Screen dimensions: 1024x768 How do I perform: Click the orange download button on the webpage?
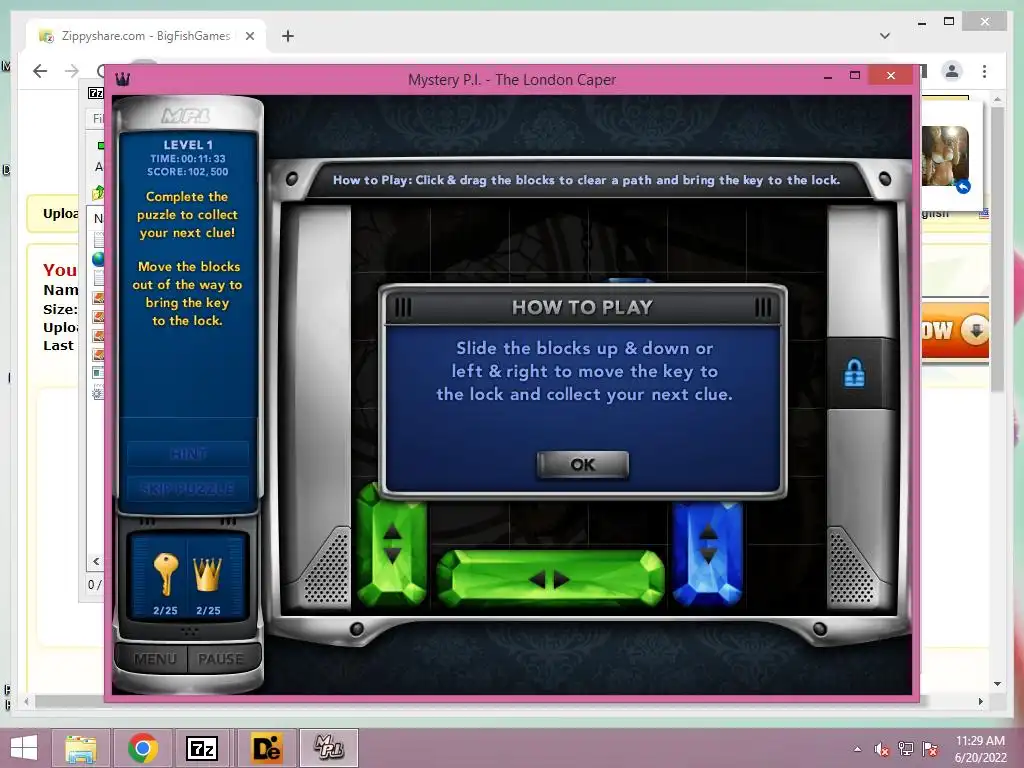[x=955, y=330]
